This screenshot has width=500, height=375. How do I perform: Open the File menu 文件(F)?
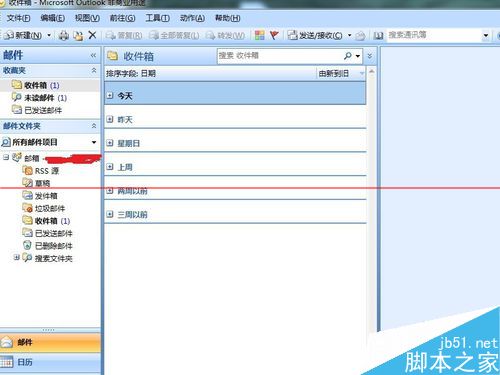18,18
